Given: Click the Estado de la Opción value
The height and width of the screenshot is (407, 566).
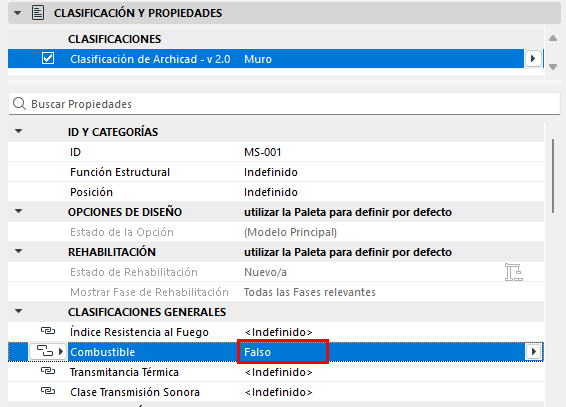Looking at the screenshot, I should 290,232.
